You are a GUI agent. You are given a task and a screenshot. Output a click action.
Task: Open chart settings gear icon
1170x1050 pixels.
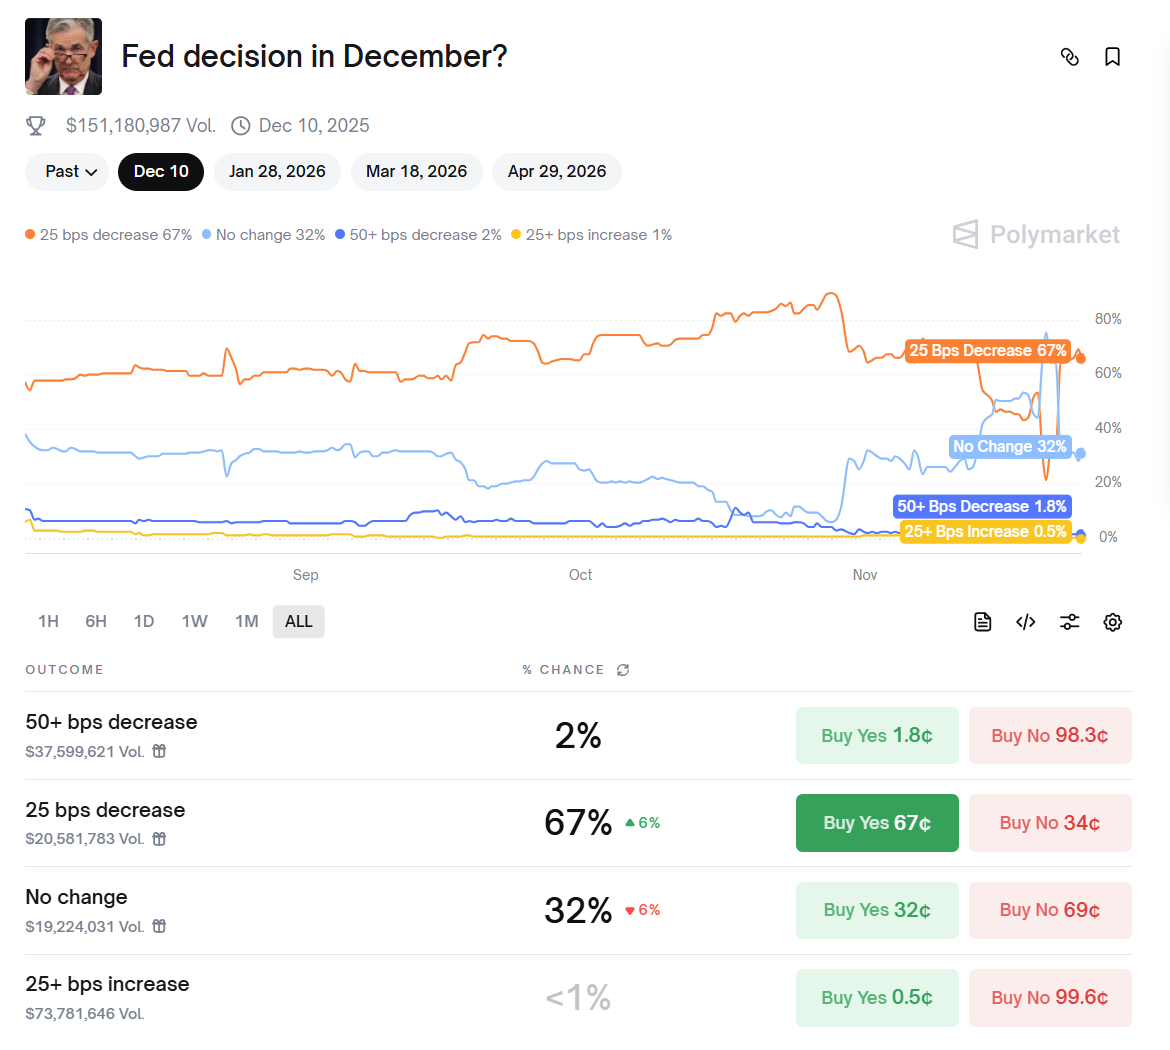[x=1112, y=622]
